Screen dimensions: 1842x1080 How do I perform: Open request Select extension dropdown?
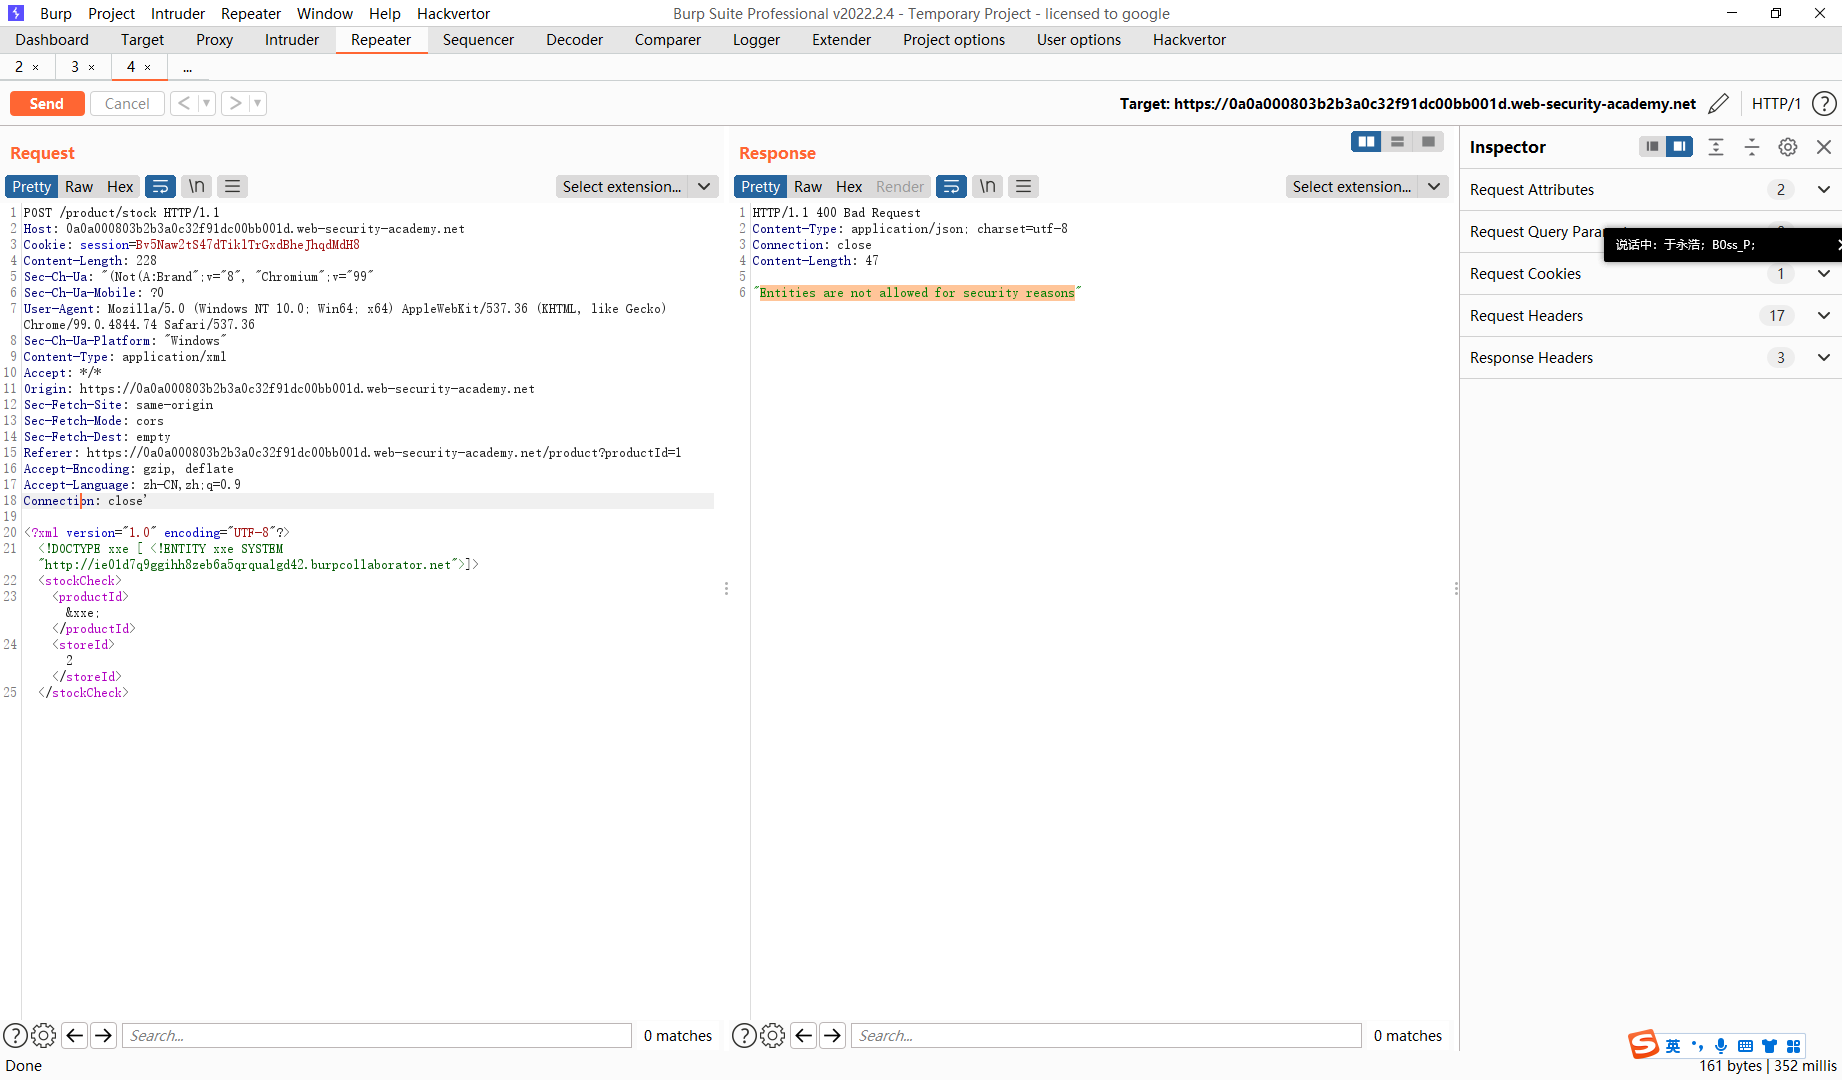pos(637,186)
